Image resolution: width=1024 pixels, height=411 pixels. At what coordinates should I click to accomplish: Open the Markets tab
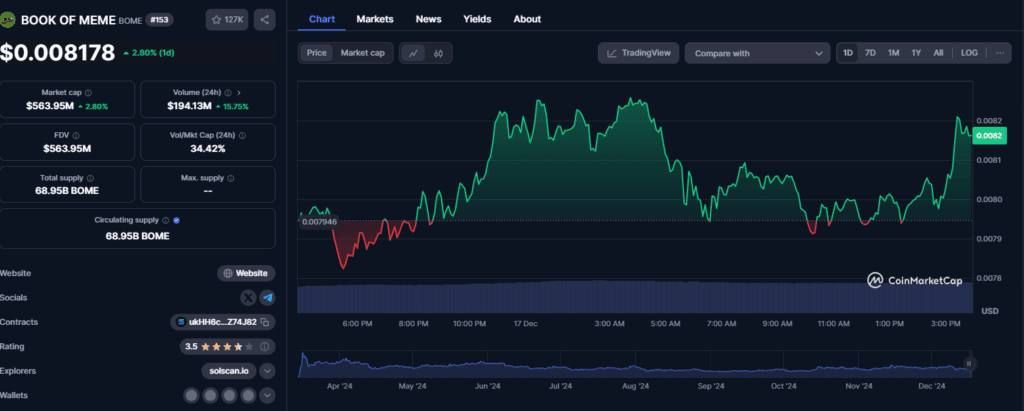375,19
